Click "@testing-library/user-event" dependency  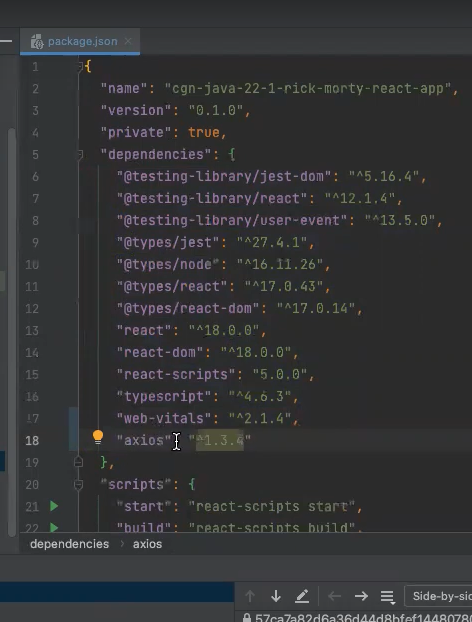pos(232,220)
